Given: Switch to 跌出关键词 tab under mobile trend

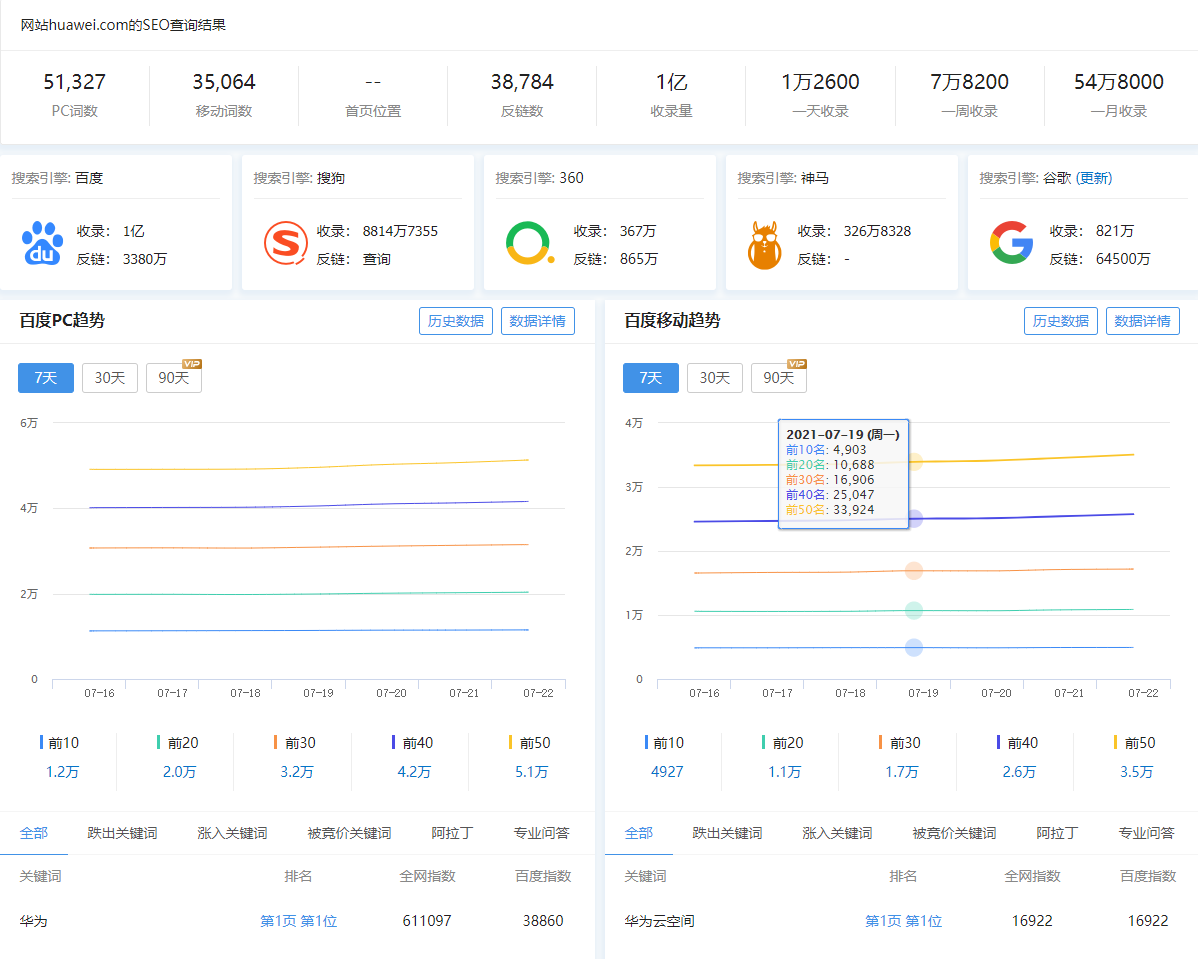Looking at the screenshot, I should (x=727, y=833).
